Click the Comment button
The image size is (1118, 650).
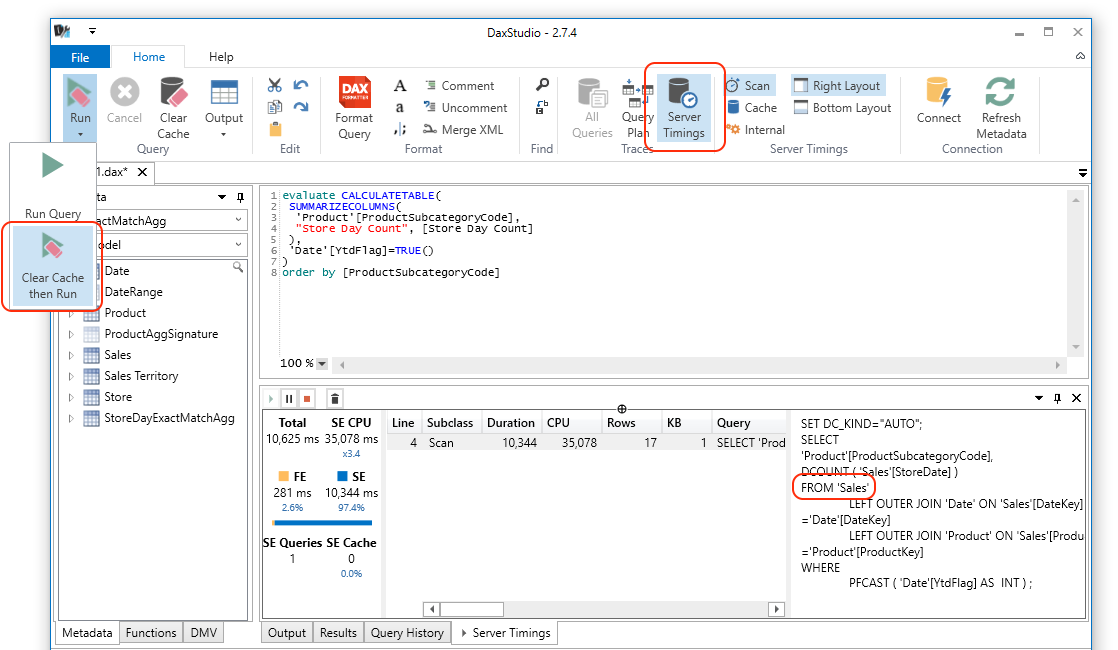point(459,86)
